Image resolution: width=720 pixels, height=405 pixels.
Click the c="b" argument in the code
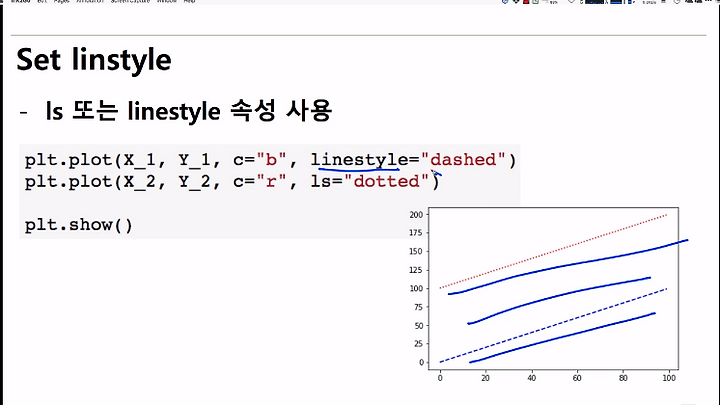click(x=259, y=160)
